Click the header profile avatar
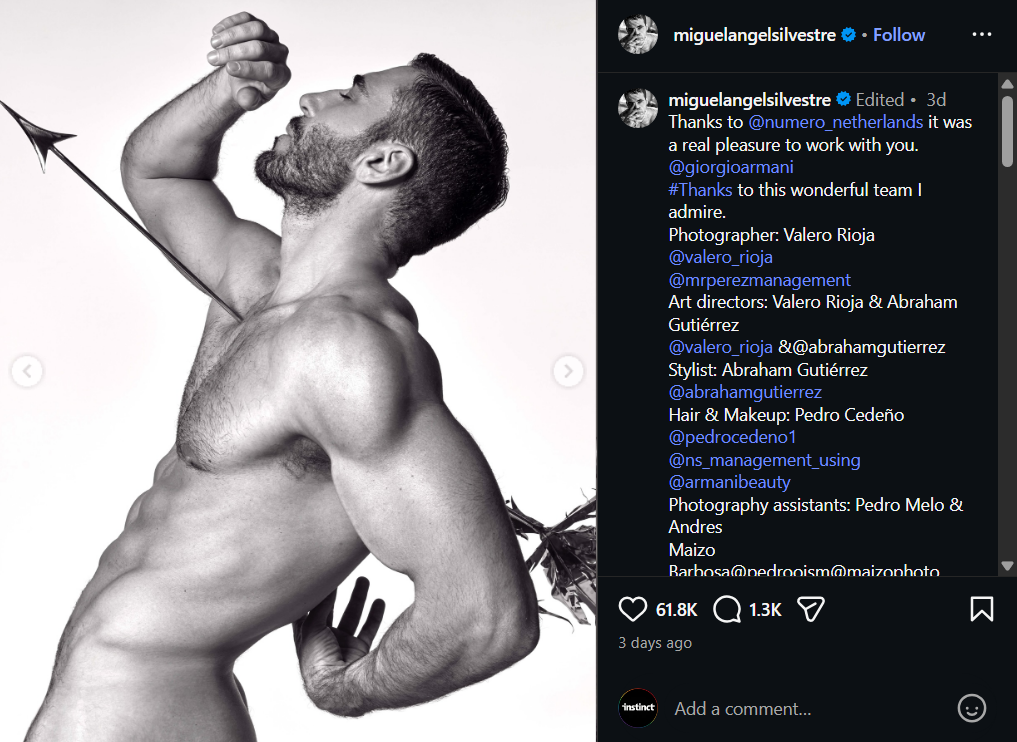 pos(638,35)
